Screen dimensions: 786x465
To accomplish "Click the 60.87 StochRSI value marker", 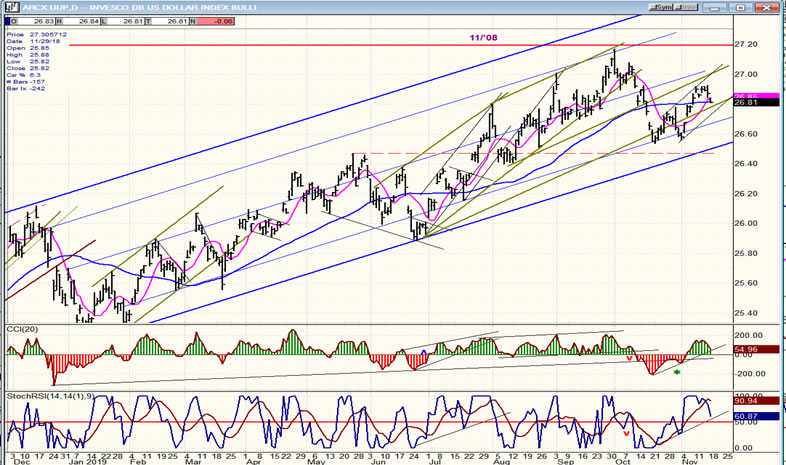I will coord(756,416).
